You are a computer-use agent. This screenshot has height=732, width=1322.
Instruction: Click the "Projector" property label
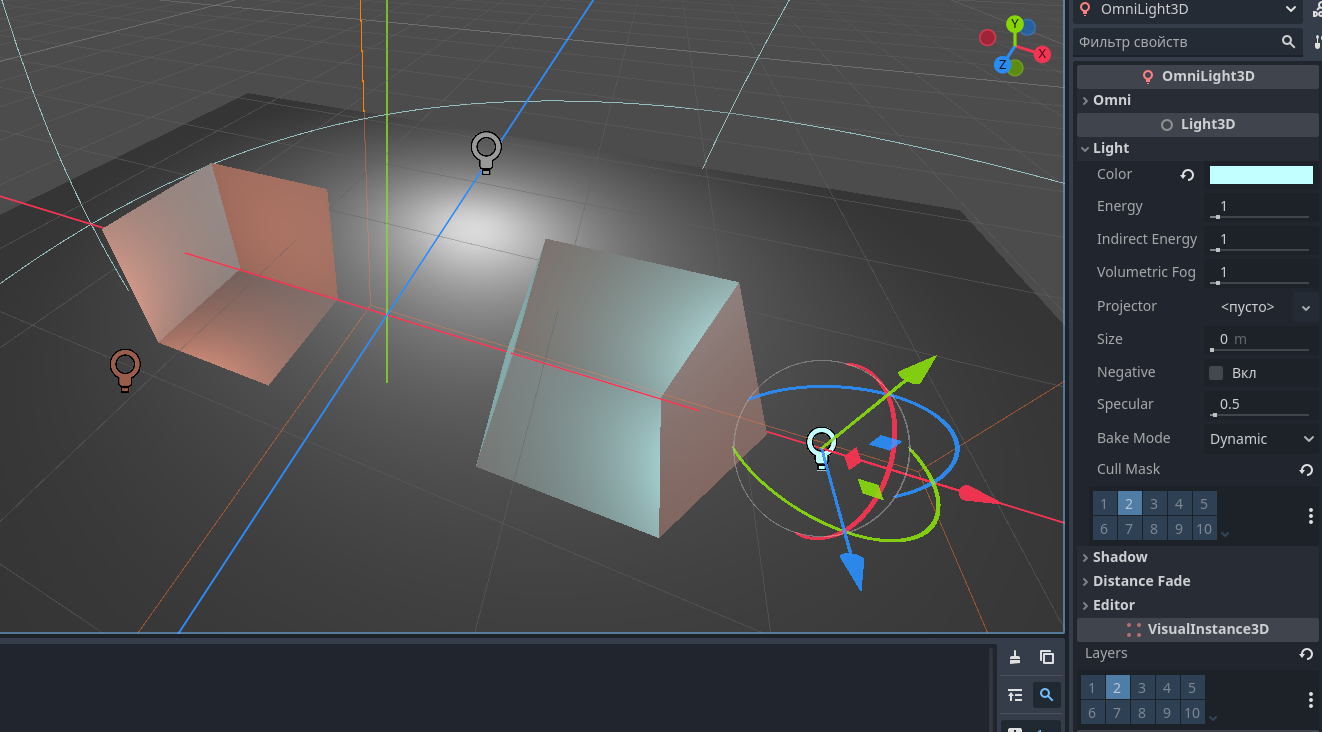pos(1127,307)
